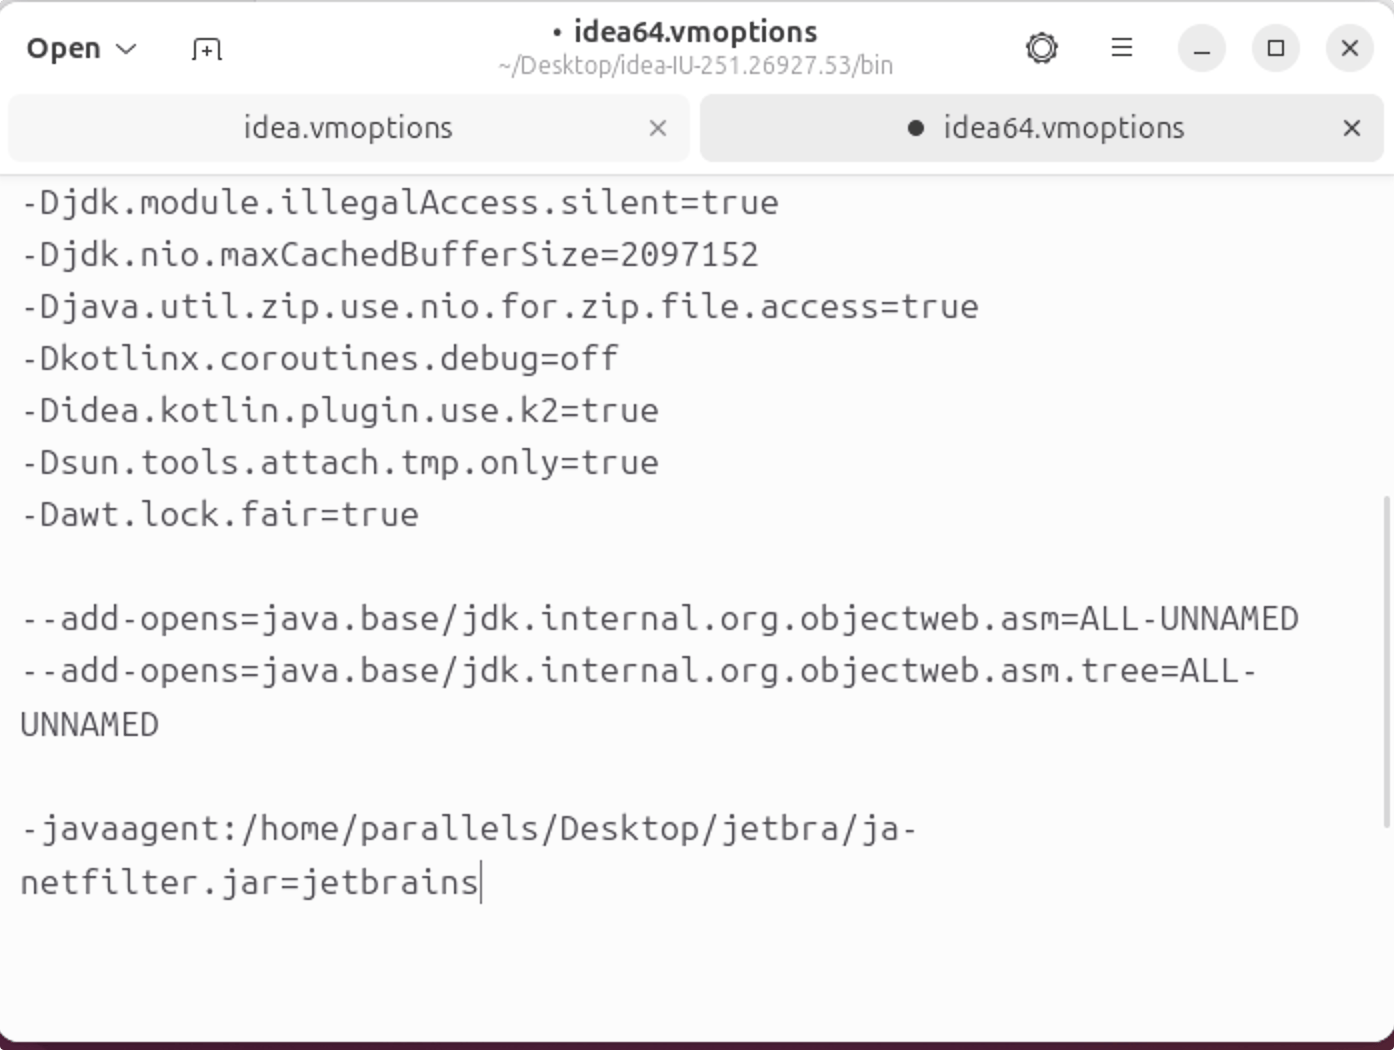Click the vertical scrollbar handle
Screen dimensions: 1394x1050
tap(1386, 661)
